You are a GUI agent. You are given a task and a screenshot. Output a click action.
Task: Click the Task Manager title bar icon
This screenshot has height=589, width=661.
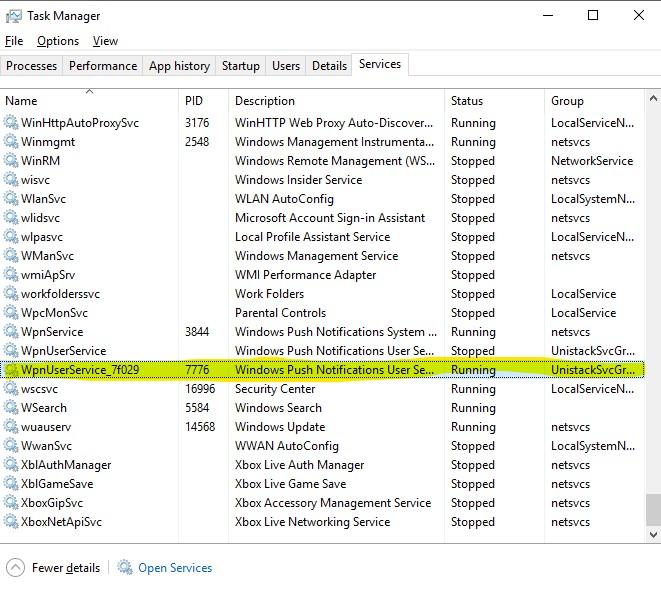tap(13, 16)
